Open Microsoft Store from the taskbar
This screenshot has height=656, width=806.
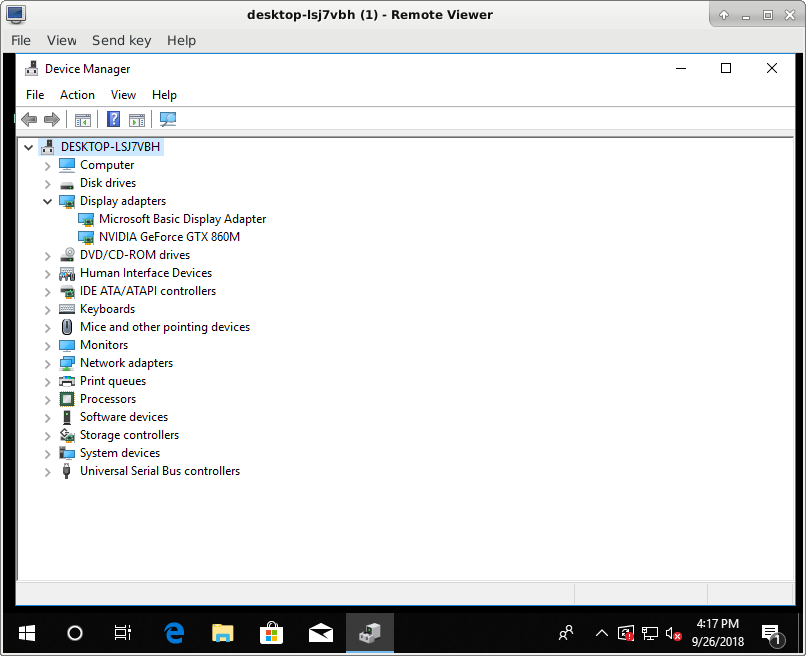coord(271,633)
